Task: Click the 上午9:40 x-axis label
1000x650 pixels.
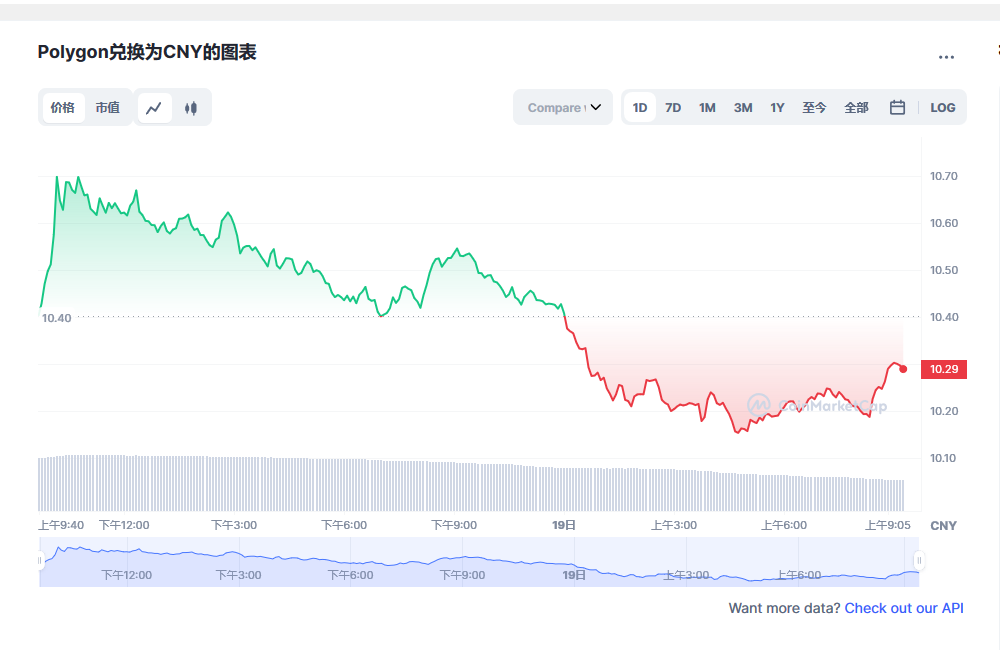Action: point(61,525)
